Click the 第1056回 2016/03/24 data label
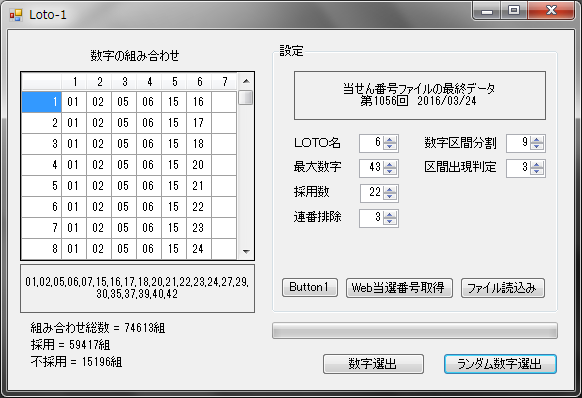The image size is (582, 398). pyautogui.click(x=419, y=101)
